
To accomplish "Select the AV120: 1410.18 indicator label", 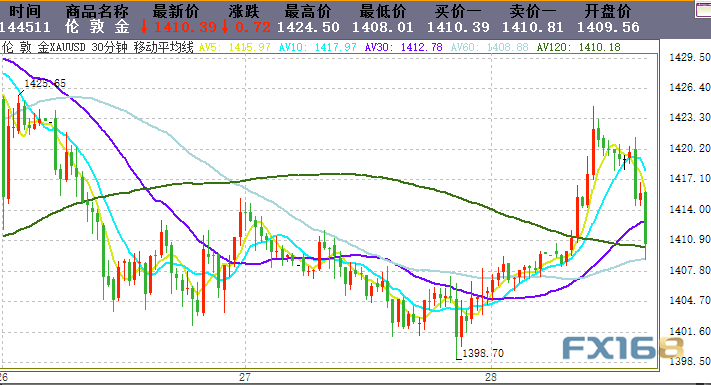I will coord(578,47).
